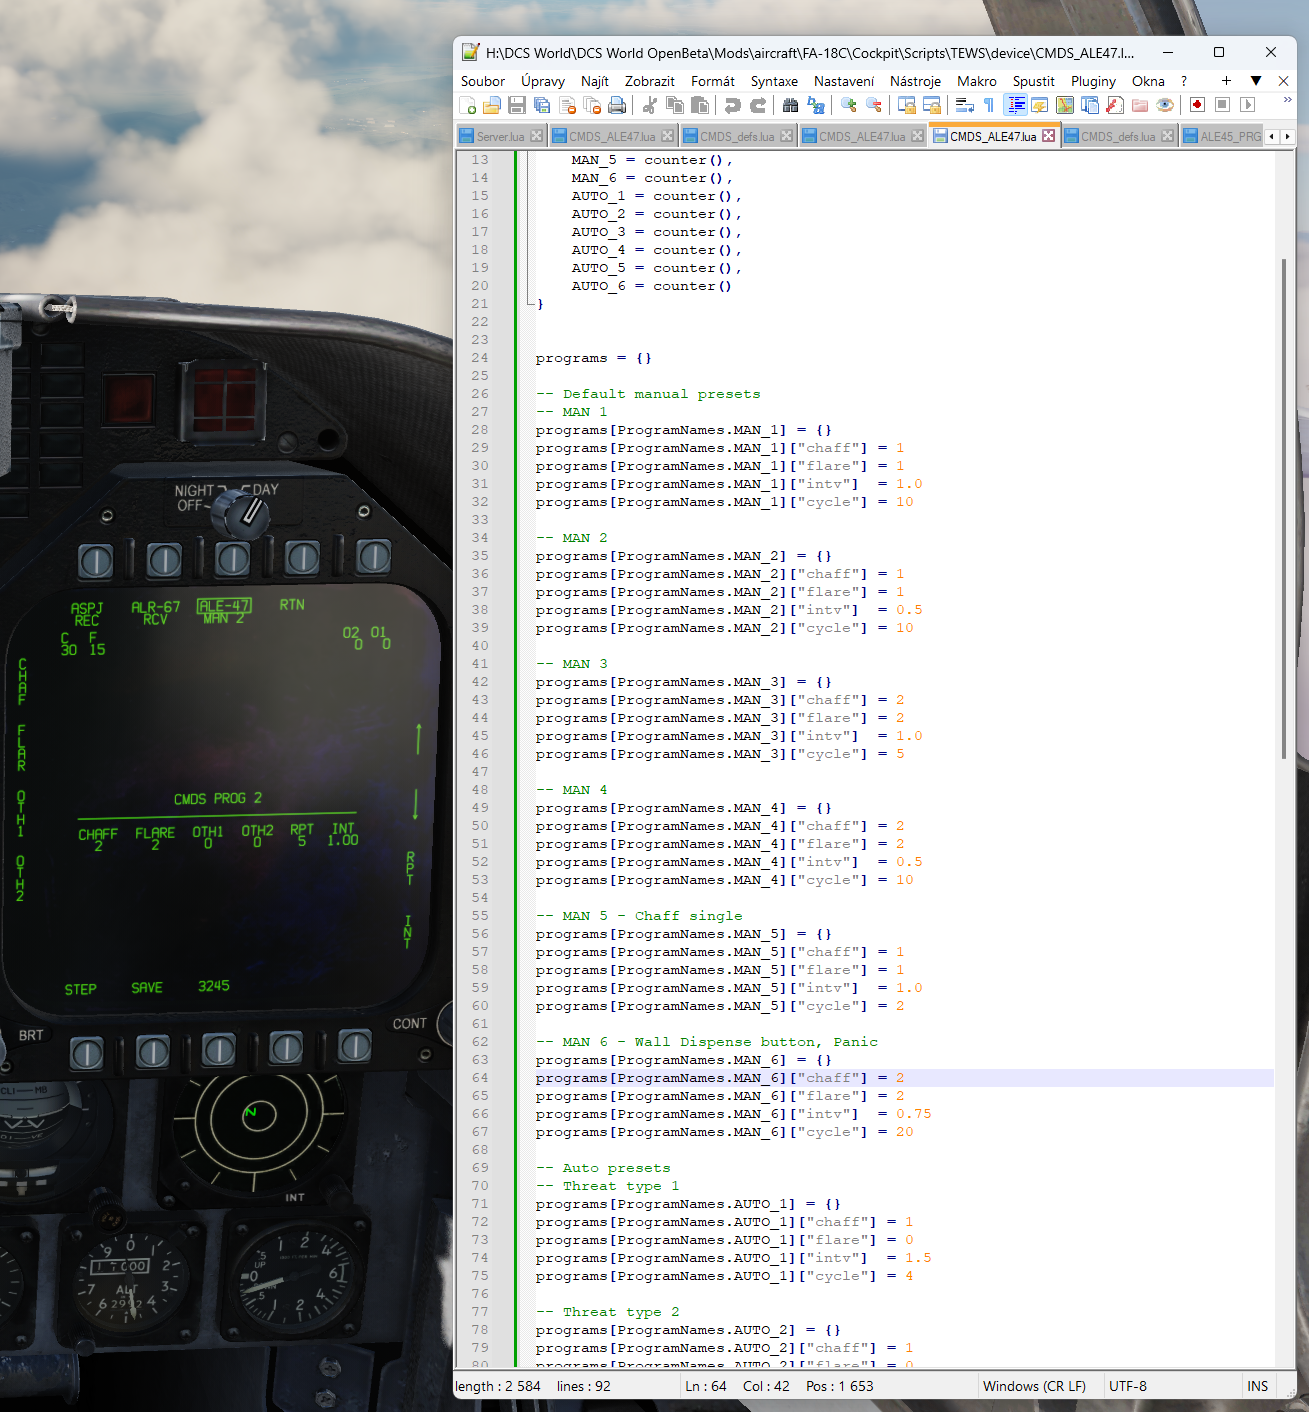Toggle the word wrap toolbar button
The width and height of the screenshot is (1309, 1412).
(x=965, y=105)
